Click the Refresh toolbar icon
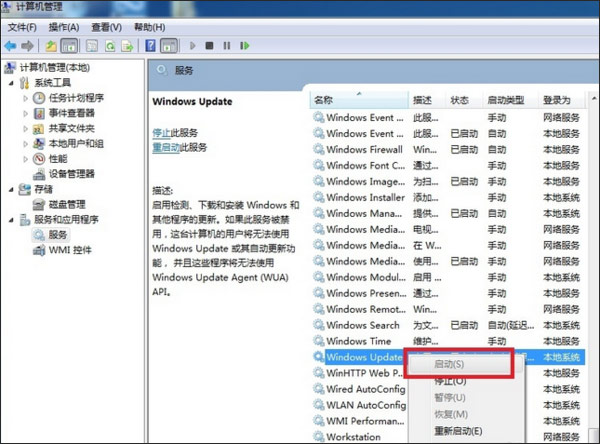The height and width of the screenshot is (444, 600). [110, 46]
